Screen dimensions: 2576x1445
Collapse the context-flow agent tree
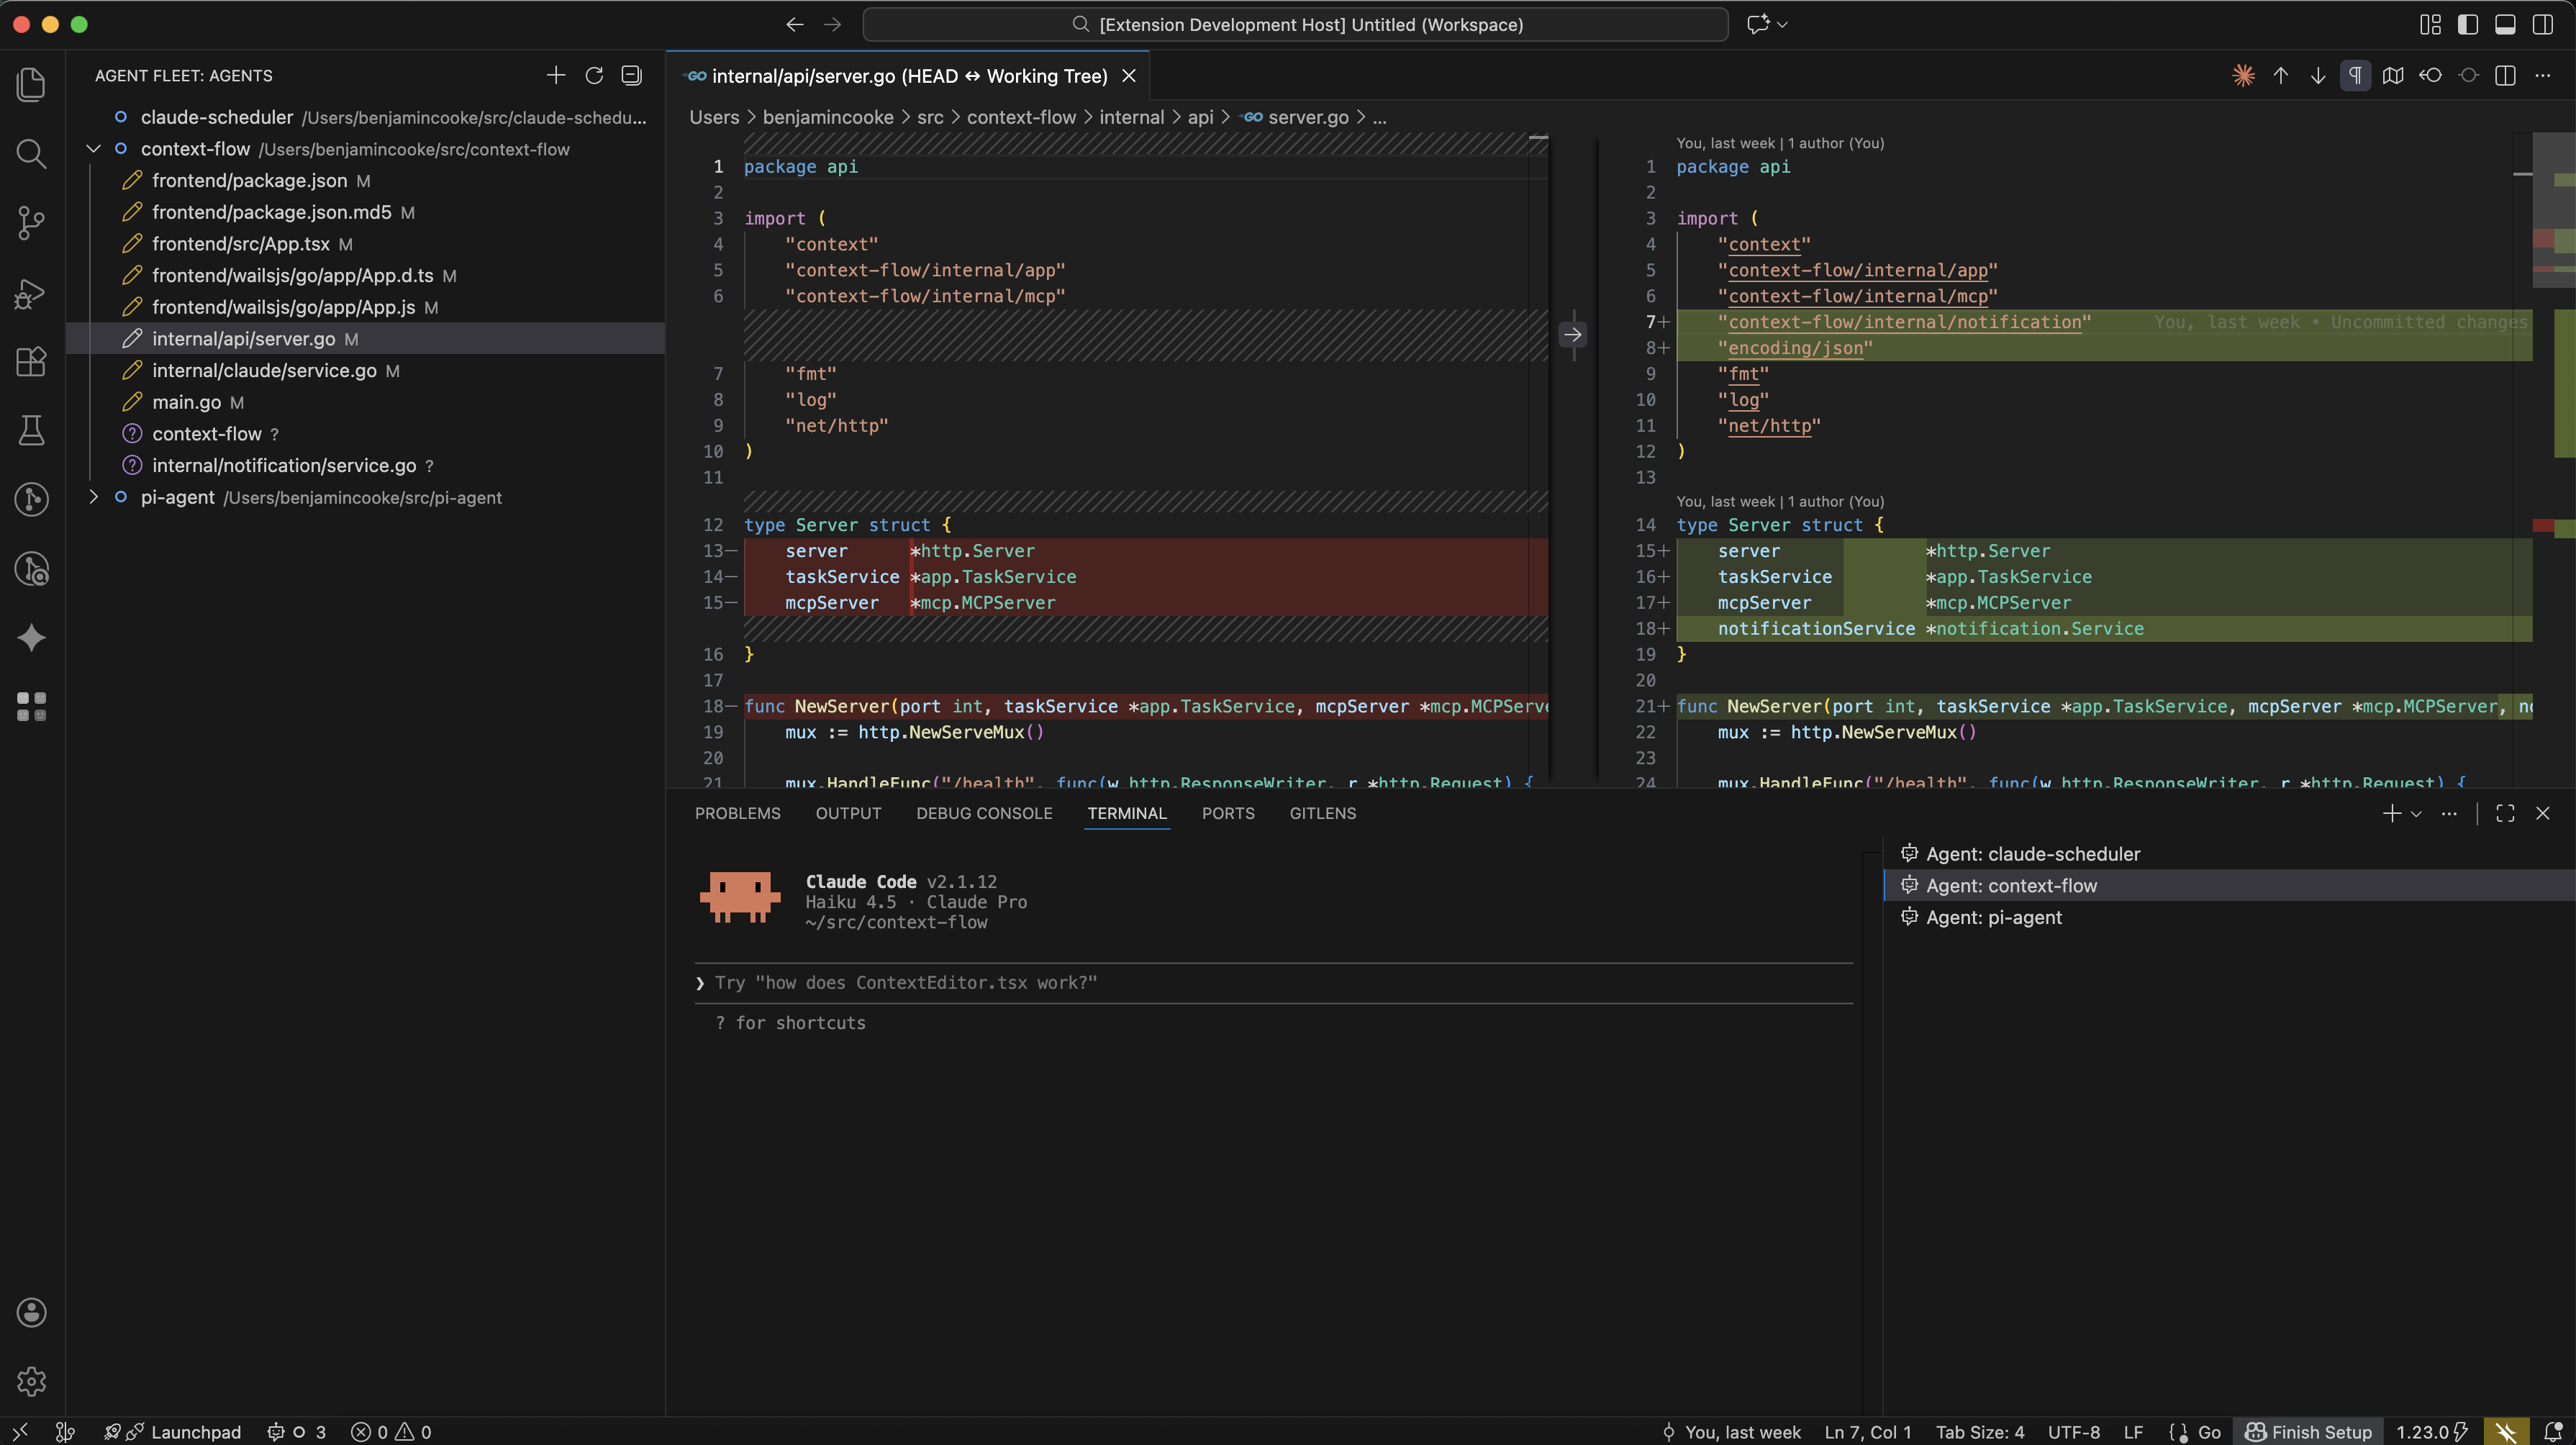click(94, 149)
